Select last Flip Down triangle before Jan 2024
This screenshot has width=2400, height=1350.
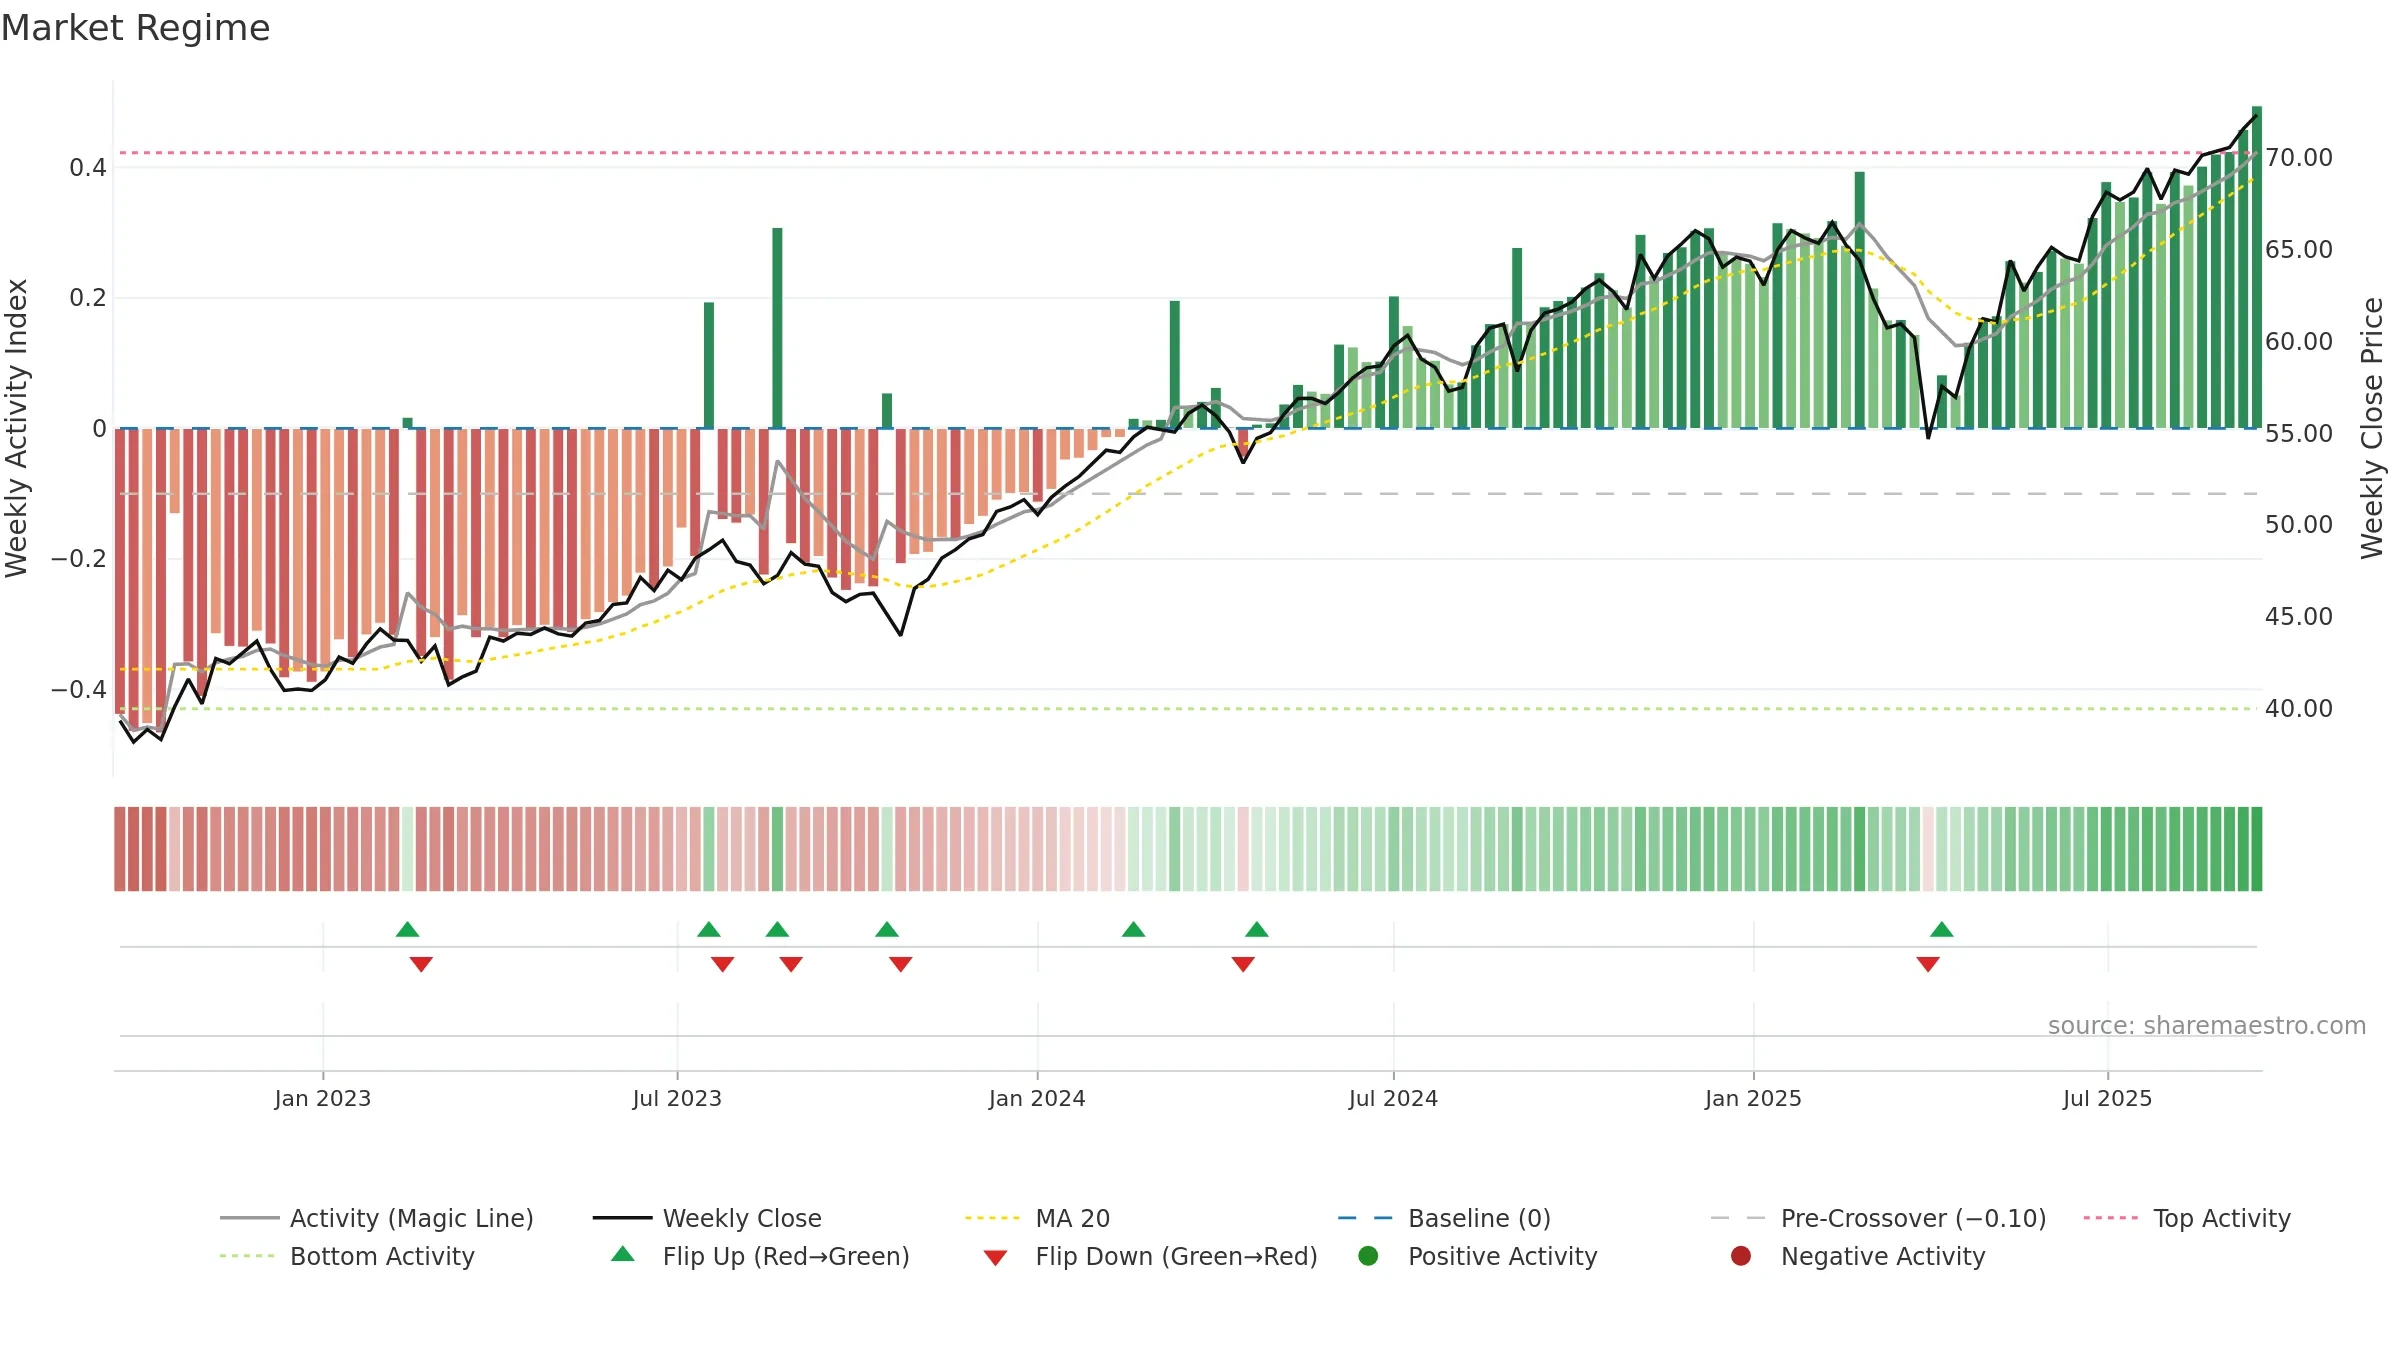coord(901,964)
